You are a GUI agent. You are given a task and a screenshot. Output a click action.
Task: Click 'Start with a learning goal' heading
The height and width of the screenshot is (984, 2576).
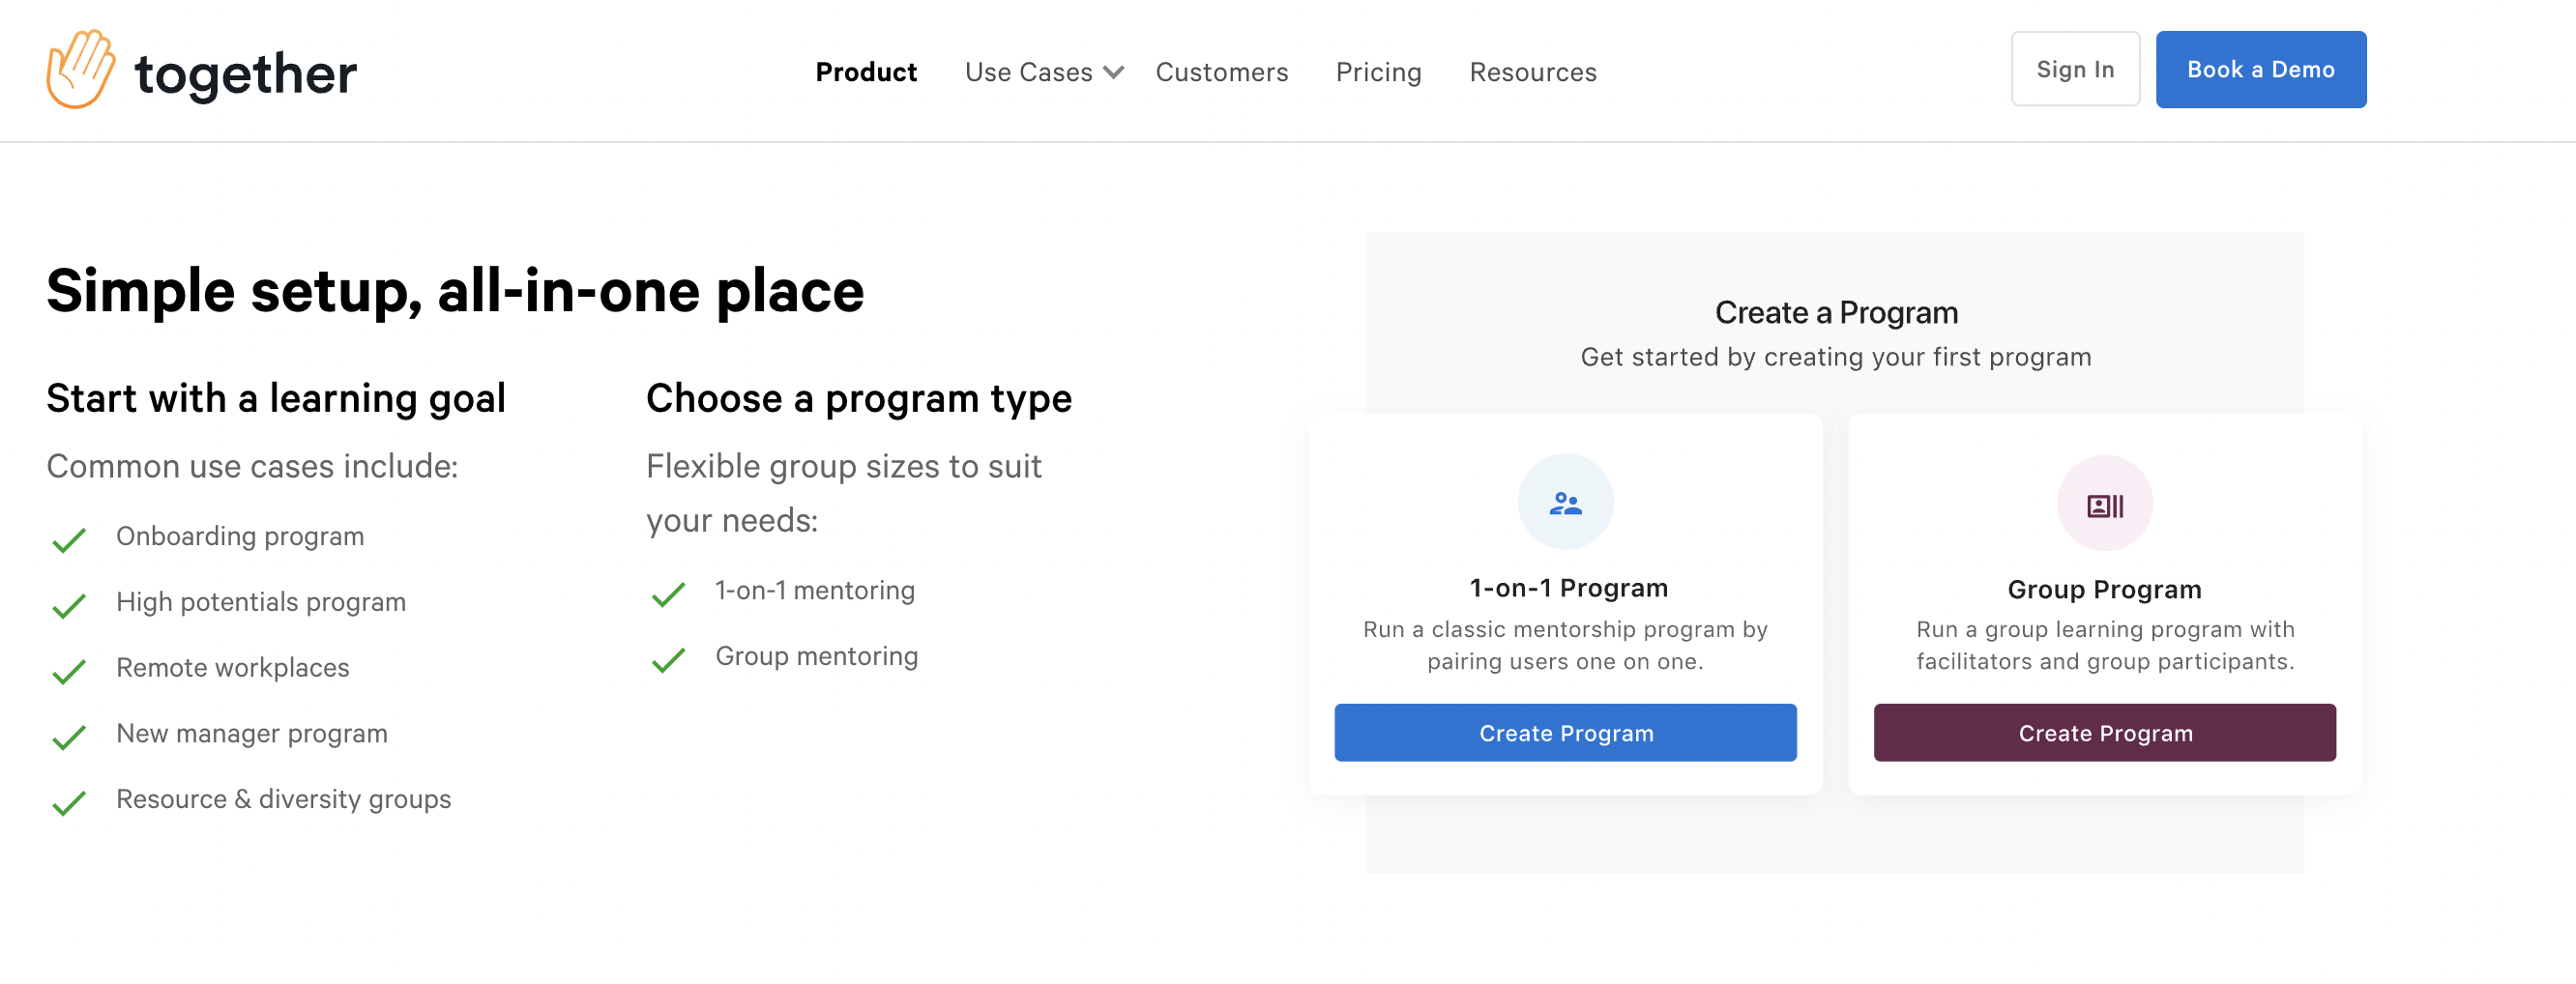276,398
